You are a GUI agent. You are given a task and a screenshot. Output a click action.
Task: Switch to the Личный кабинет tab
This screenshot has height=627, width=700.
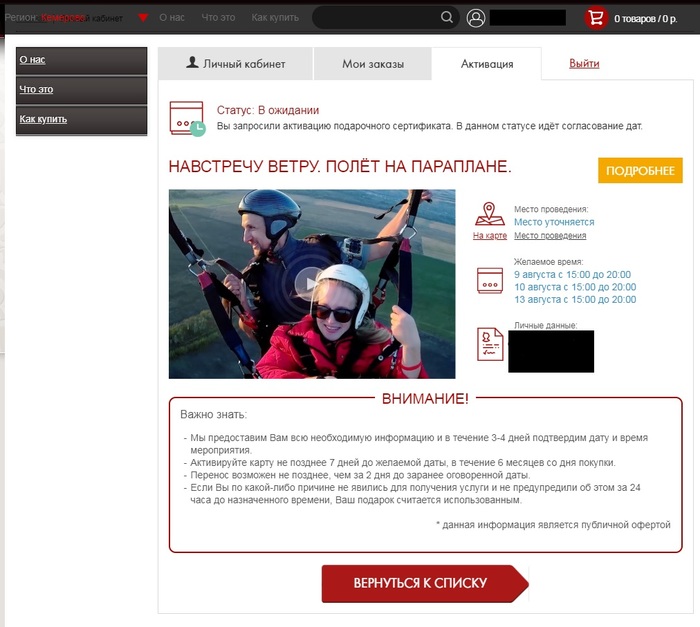[x=236, y=64]
